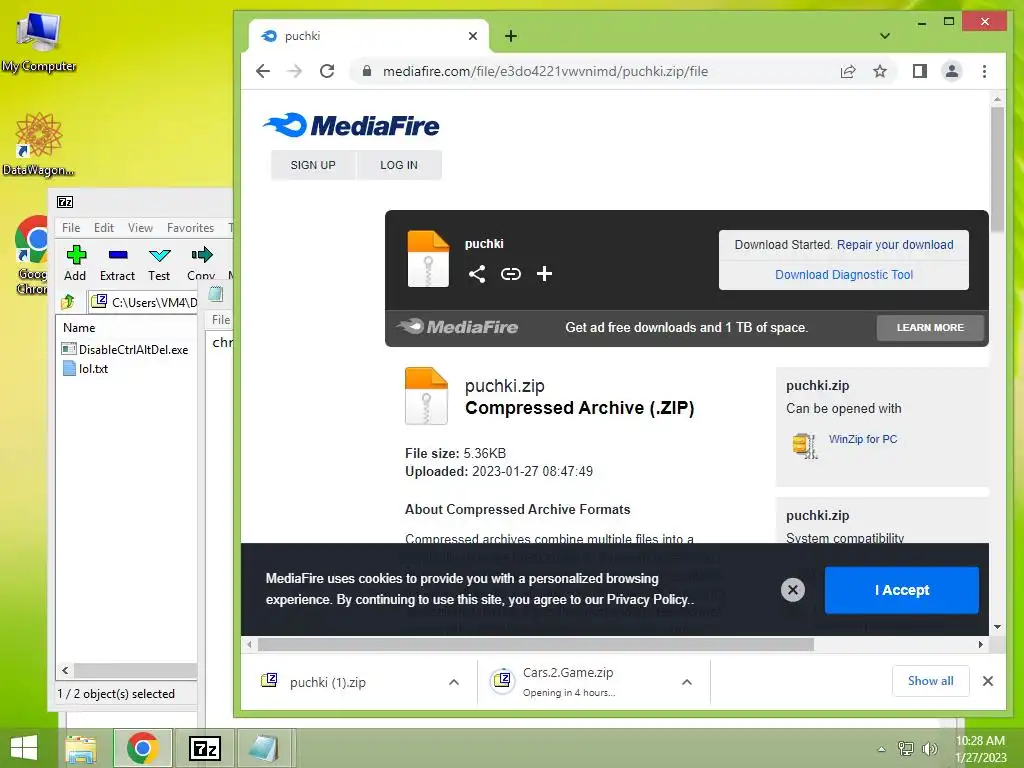The image size is (1024, 768).
Task: Click the Chrome back arrow
Action: [263, 71]
